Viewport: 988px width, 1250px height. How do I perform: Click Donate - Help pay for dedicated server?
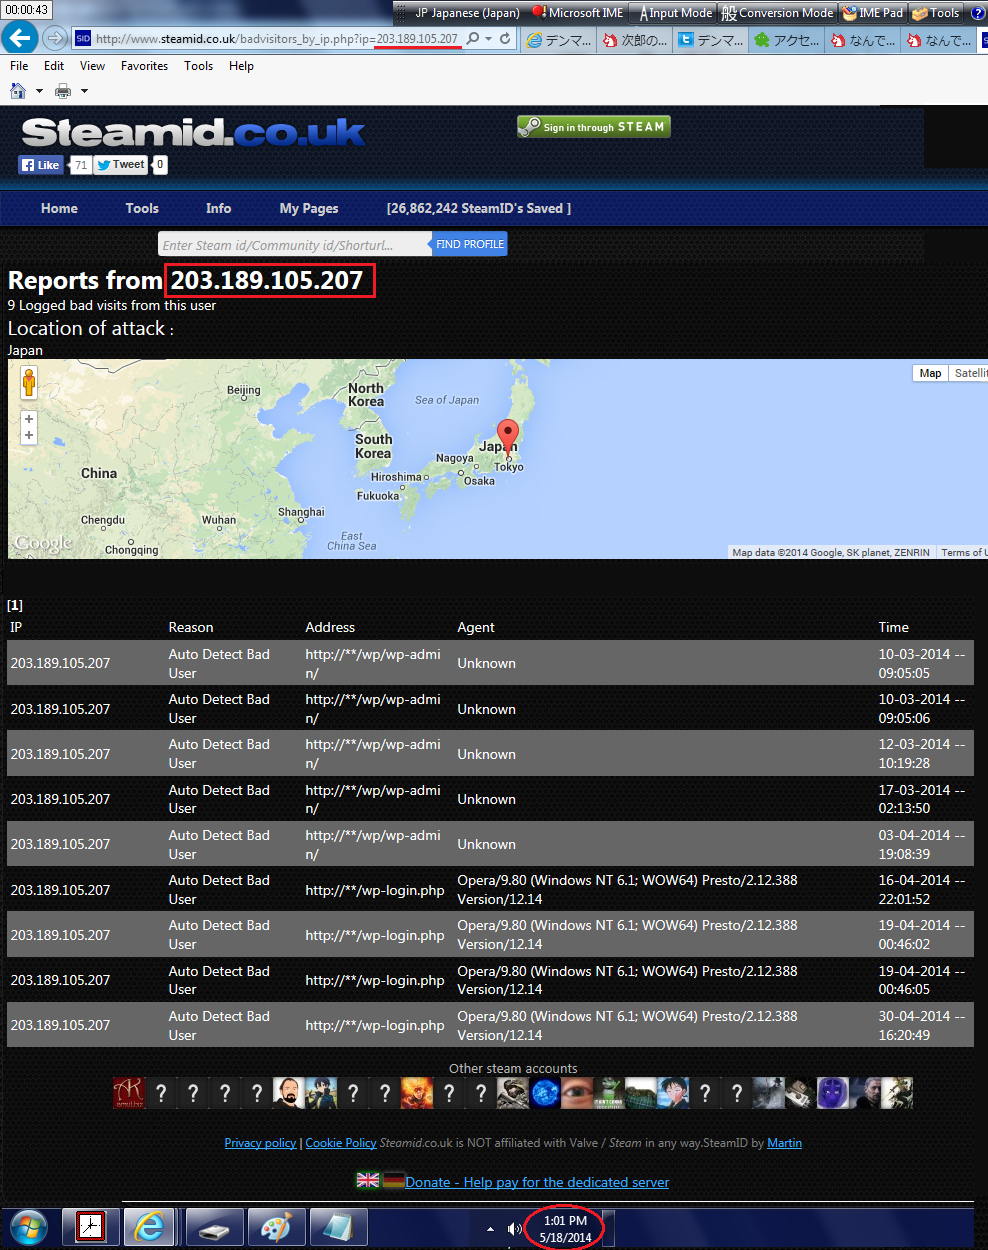[x=537, y=1182]
